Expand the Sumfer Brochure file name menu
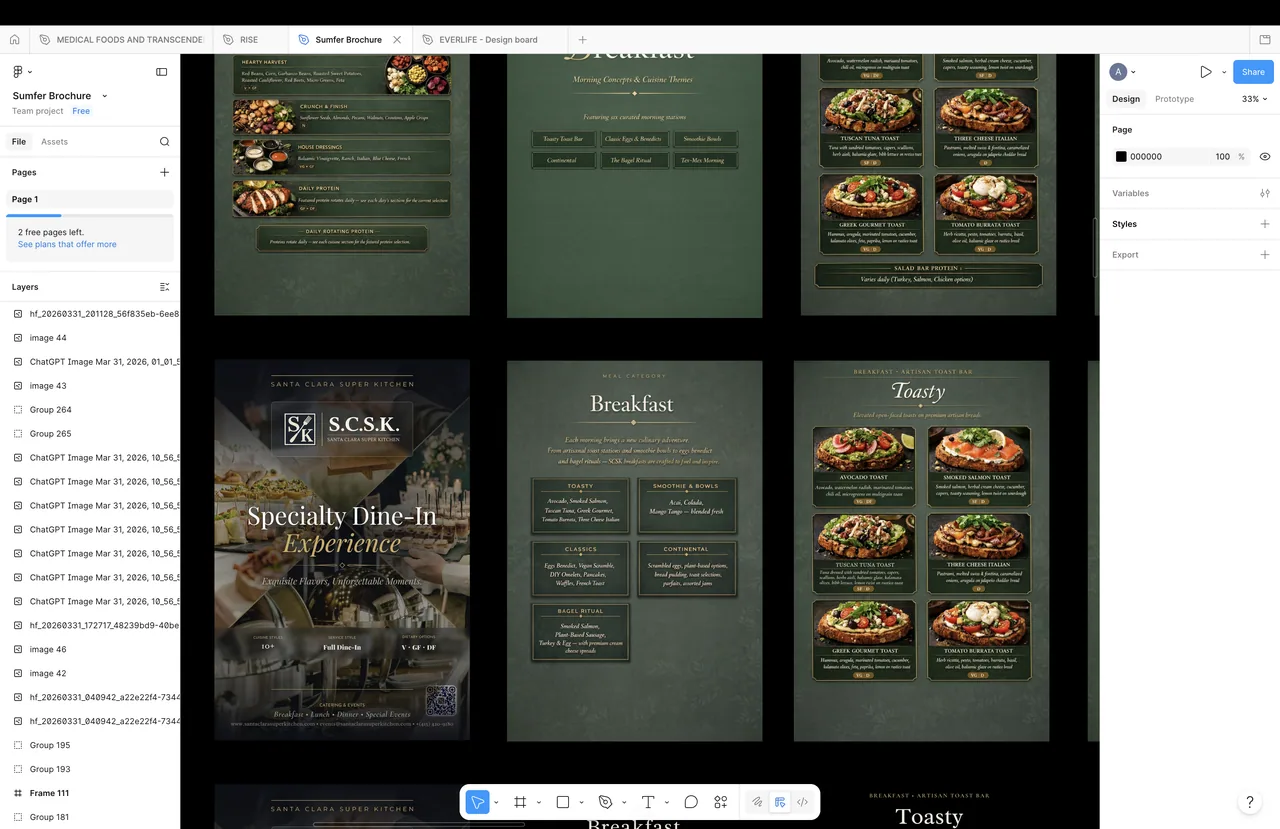 105,96
